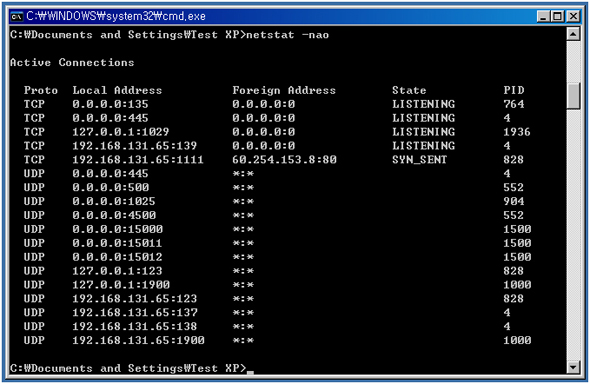The width and height of the screenshot is (590, 384).
Task: Click the SYN_SENT state
Action: 420,160
